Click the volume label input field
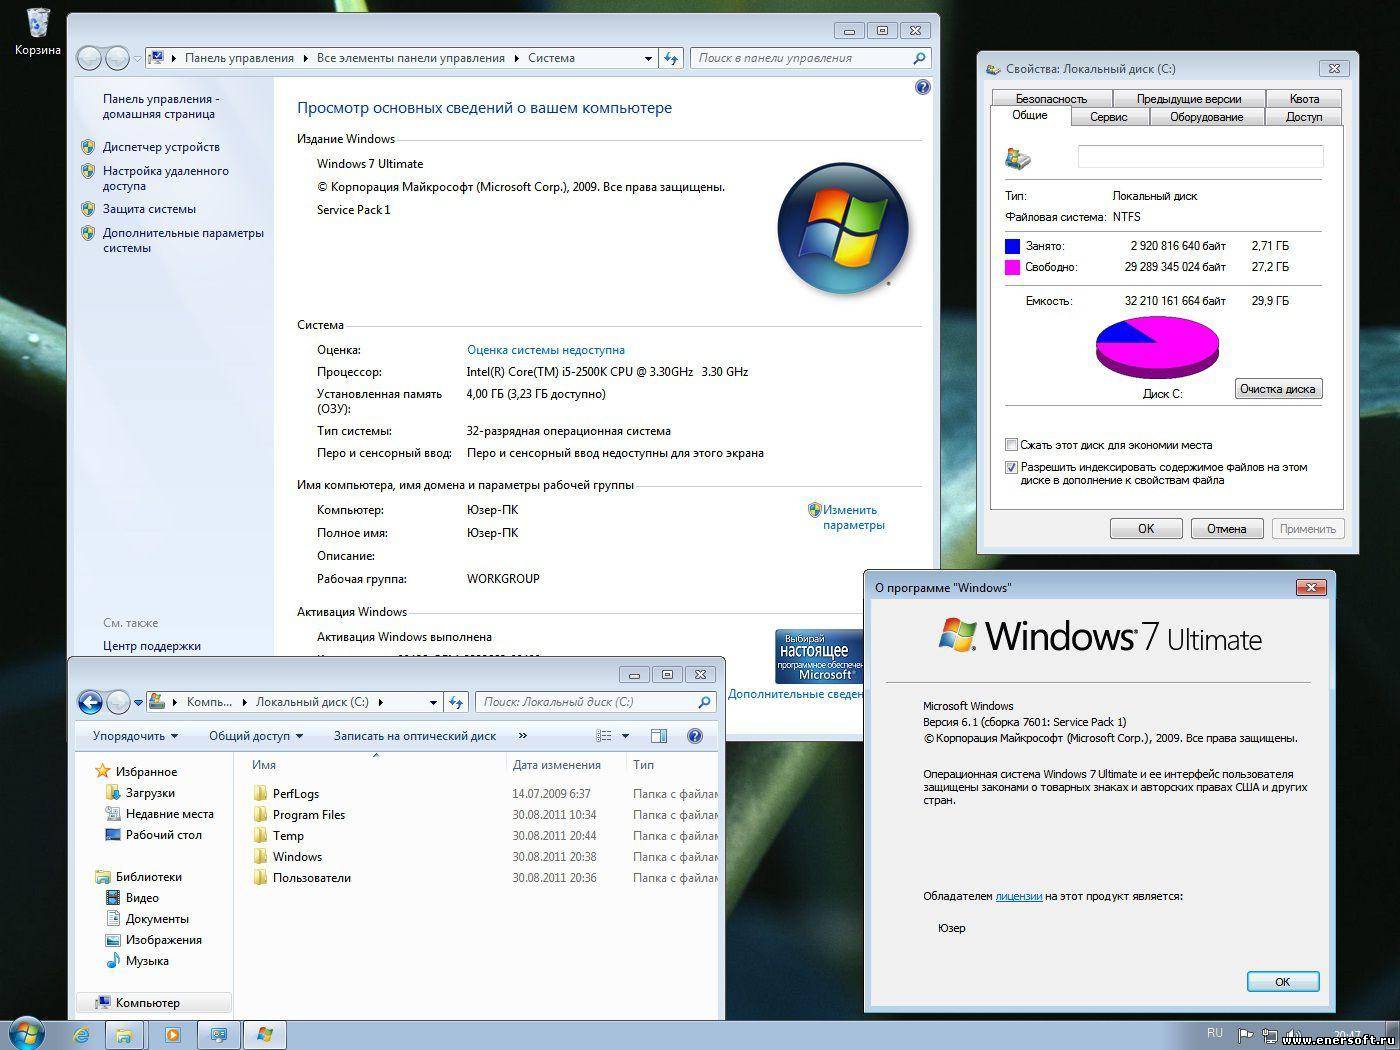Viewport: 1400px width, 1050px height. coord(1200,157)
